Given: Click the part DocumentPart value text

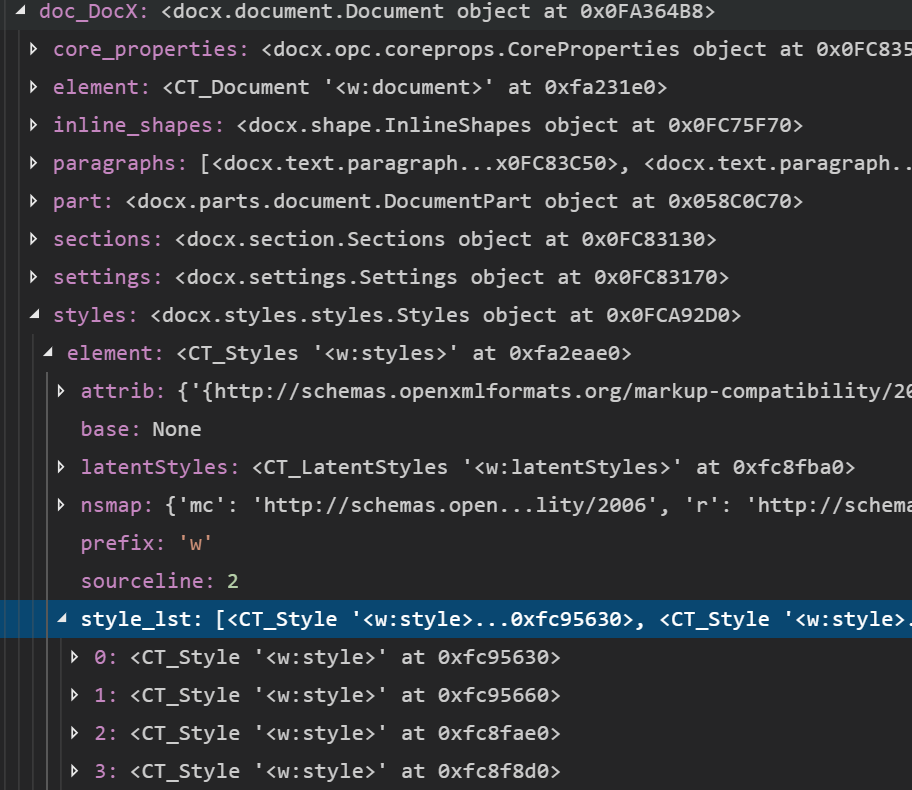Looking at the screenshot, I should click(464, 202).
